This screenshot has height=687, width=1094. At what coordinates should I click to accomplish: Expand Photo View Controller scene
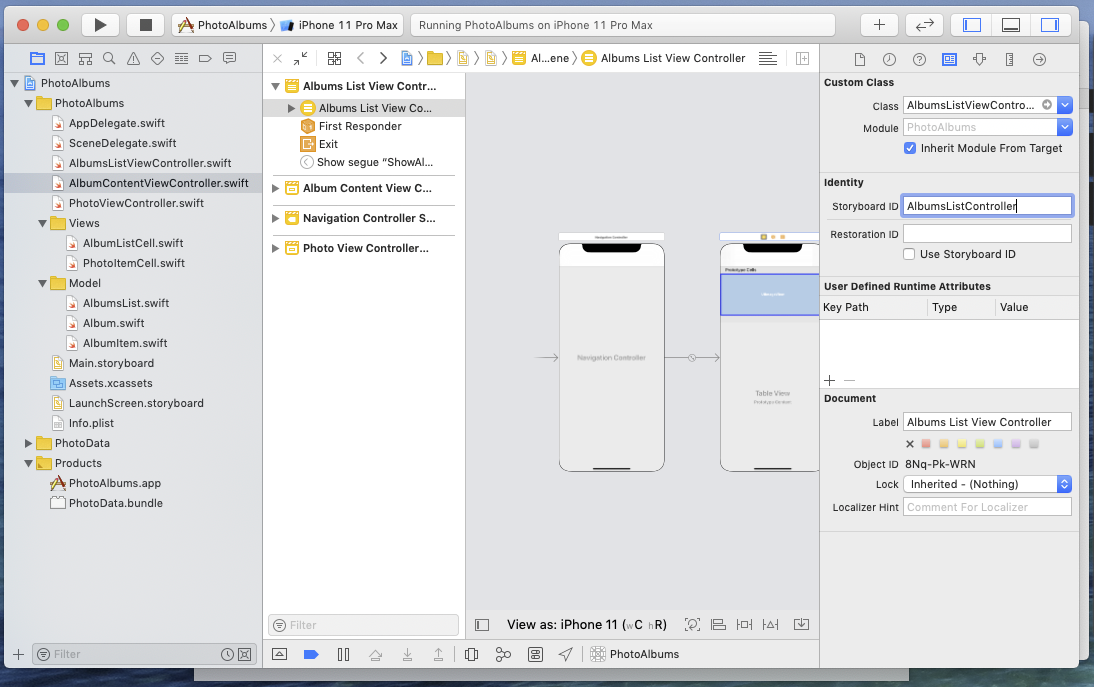click(276, 248)
